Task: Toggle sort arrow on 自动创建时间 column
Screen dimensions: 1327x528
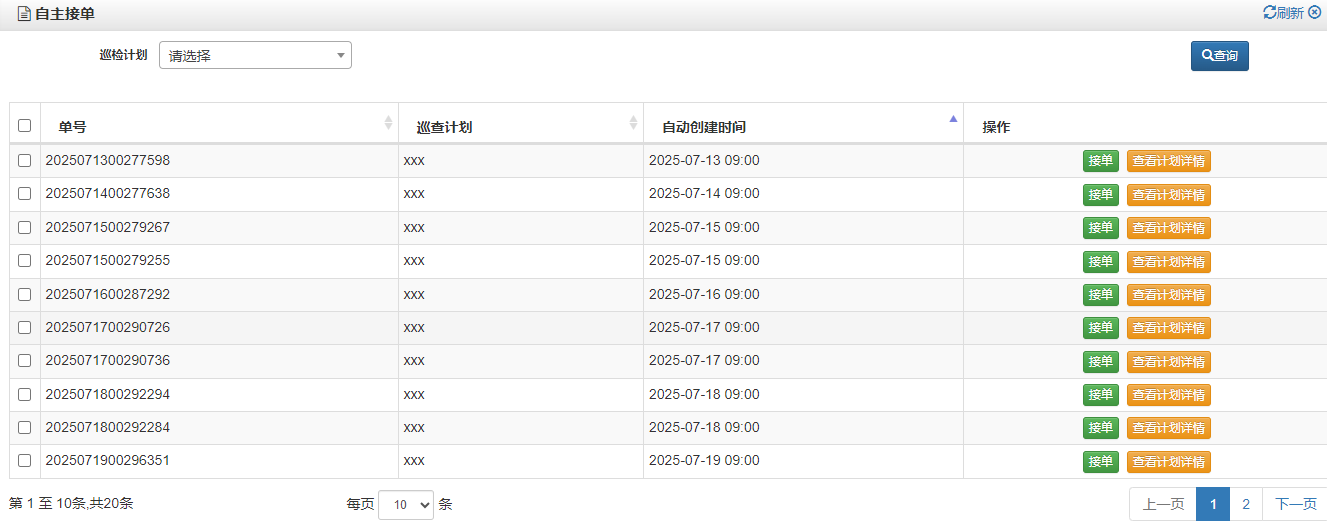Action: [x=953, y=119]
